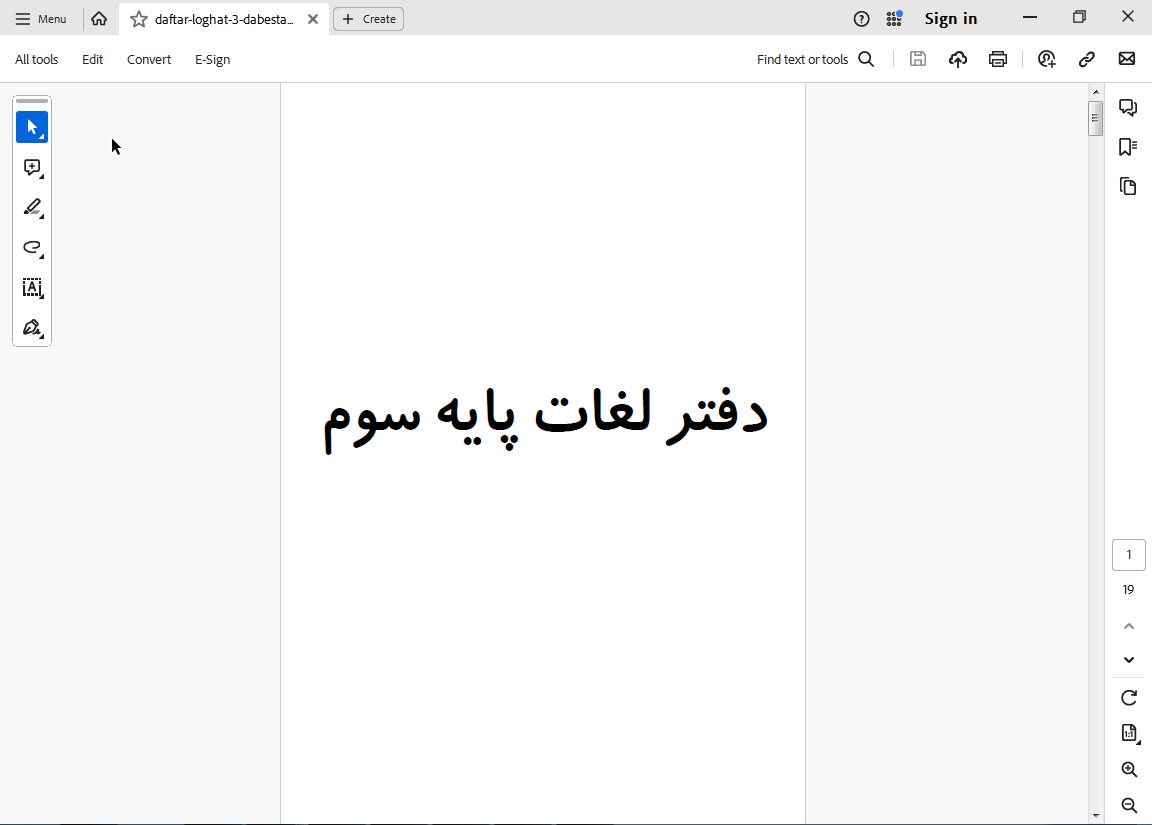This screenshot has width=1152, height=825.
Task: Star the daftar-loghat-3 document tab
Action: pos(138,19)
